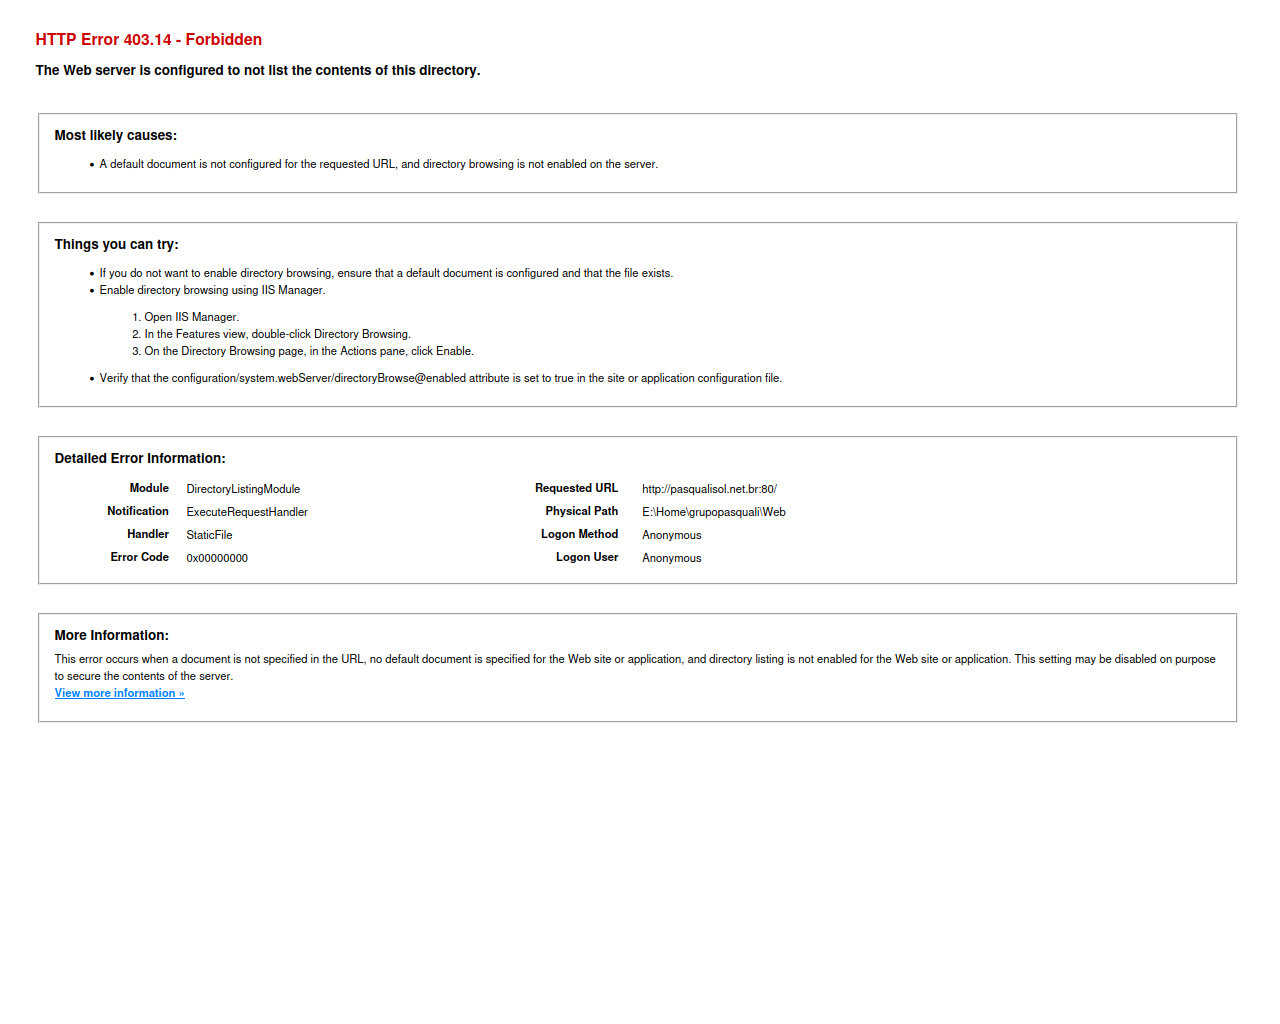
Task: Click the Notification label
Action: (138, 511)
